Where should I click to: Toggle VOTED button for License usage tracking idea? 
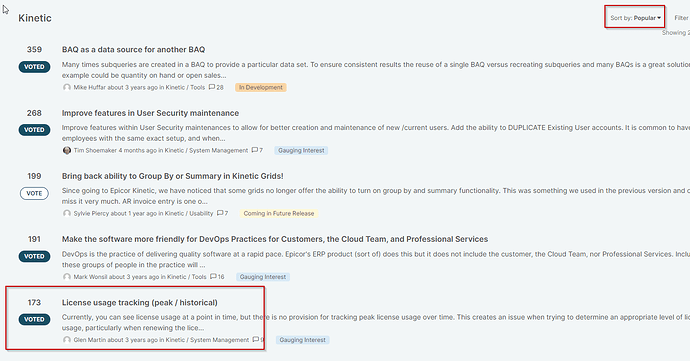[x=34, y=319]
